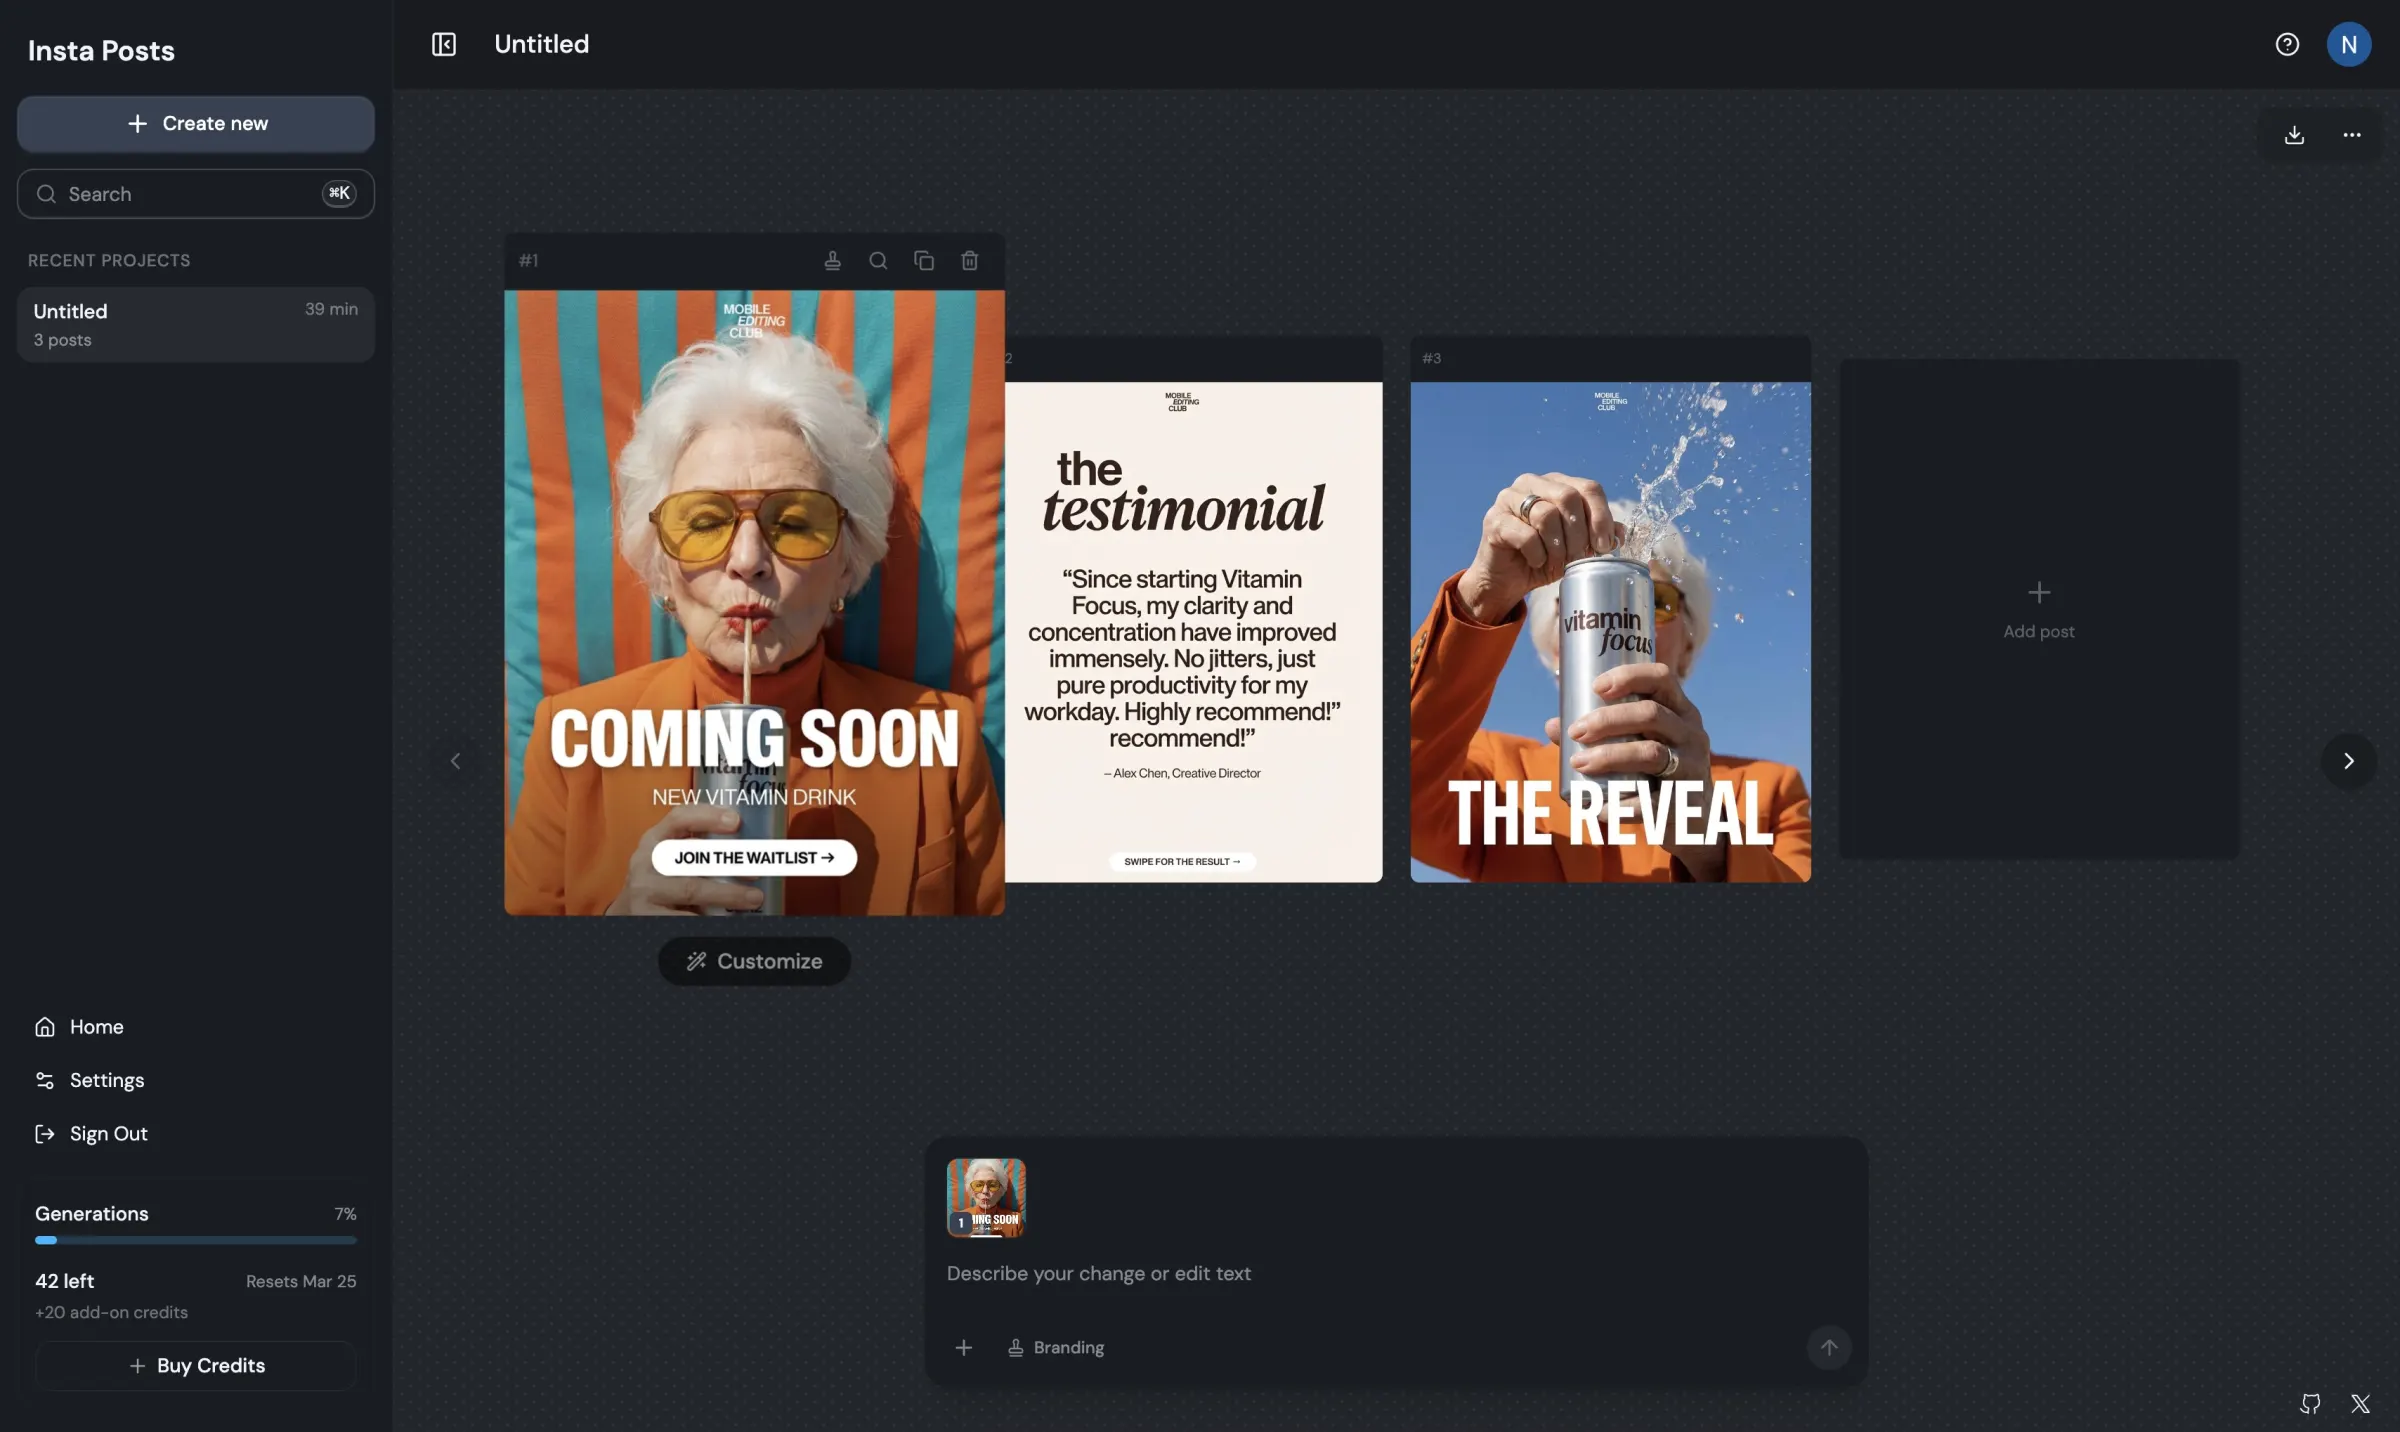Open Settings from the sidebar
The width and height of the screenshot is (2400, 1432).
[x=104, y=1080]
